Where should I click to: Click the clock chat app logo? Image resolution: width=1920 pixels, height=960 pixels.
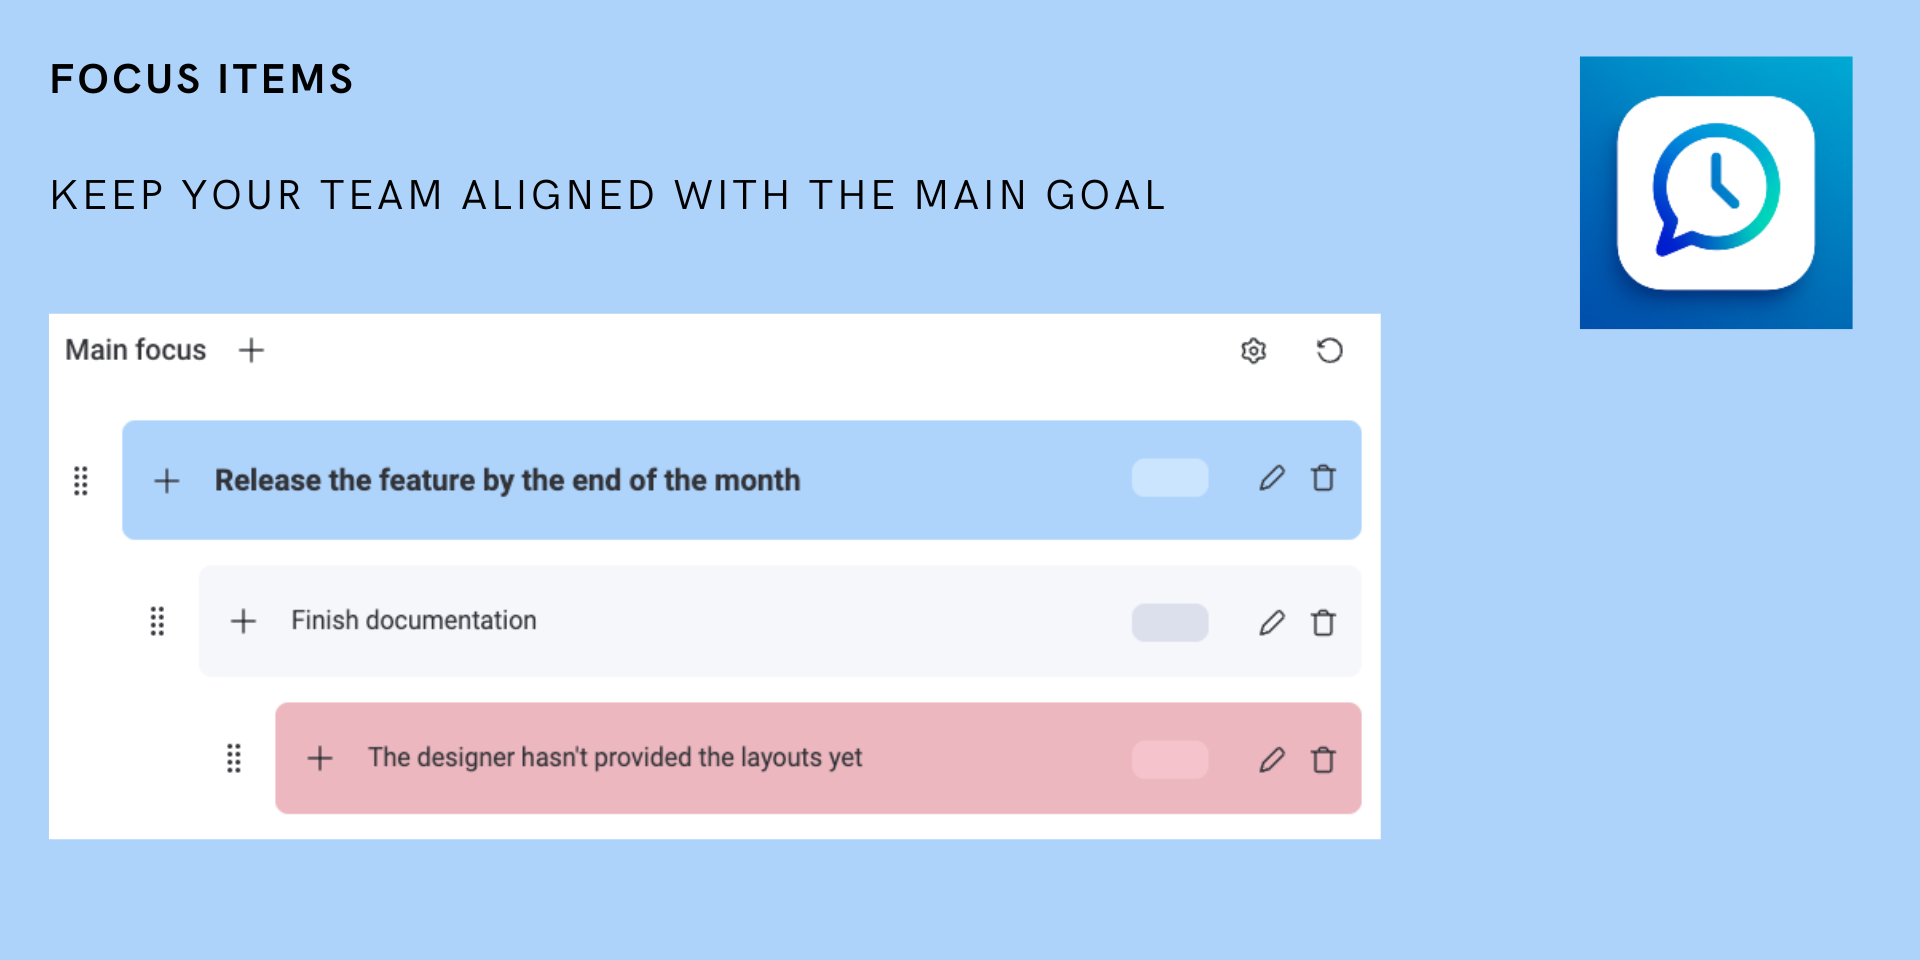(x=1716, y=192)
